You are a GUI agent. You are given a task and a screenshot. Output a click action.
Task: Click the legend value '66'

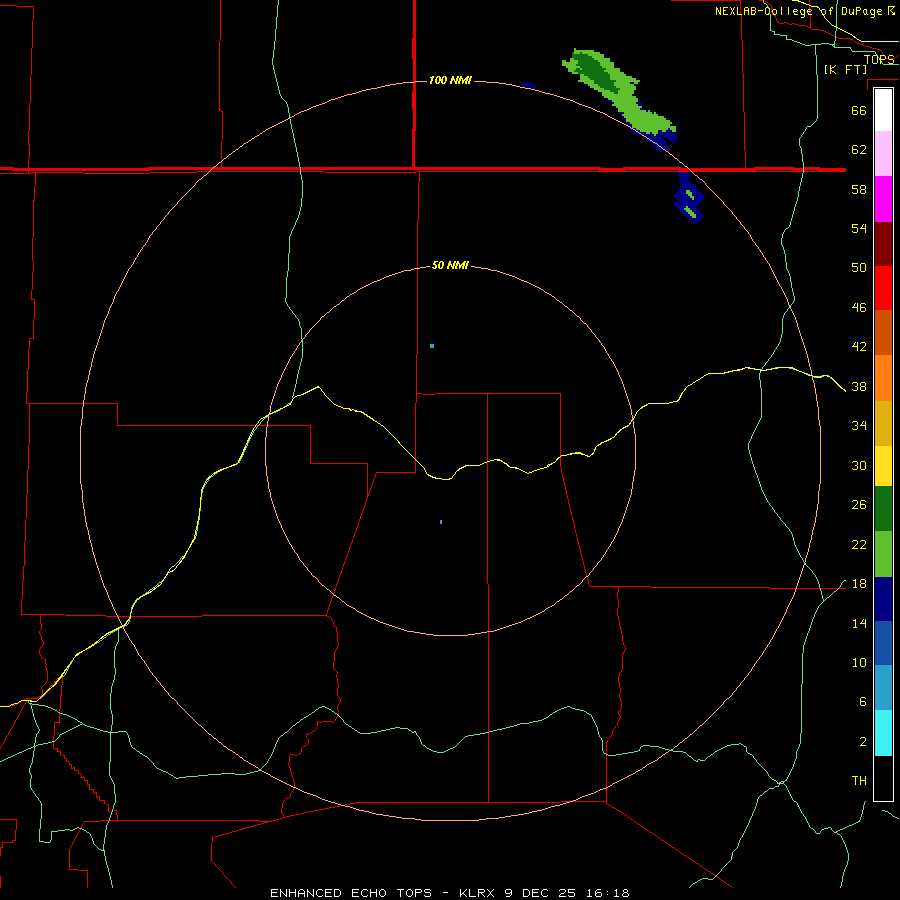(x=859, y=110)
